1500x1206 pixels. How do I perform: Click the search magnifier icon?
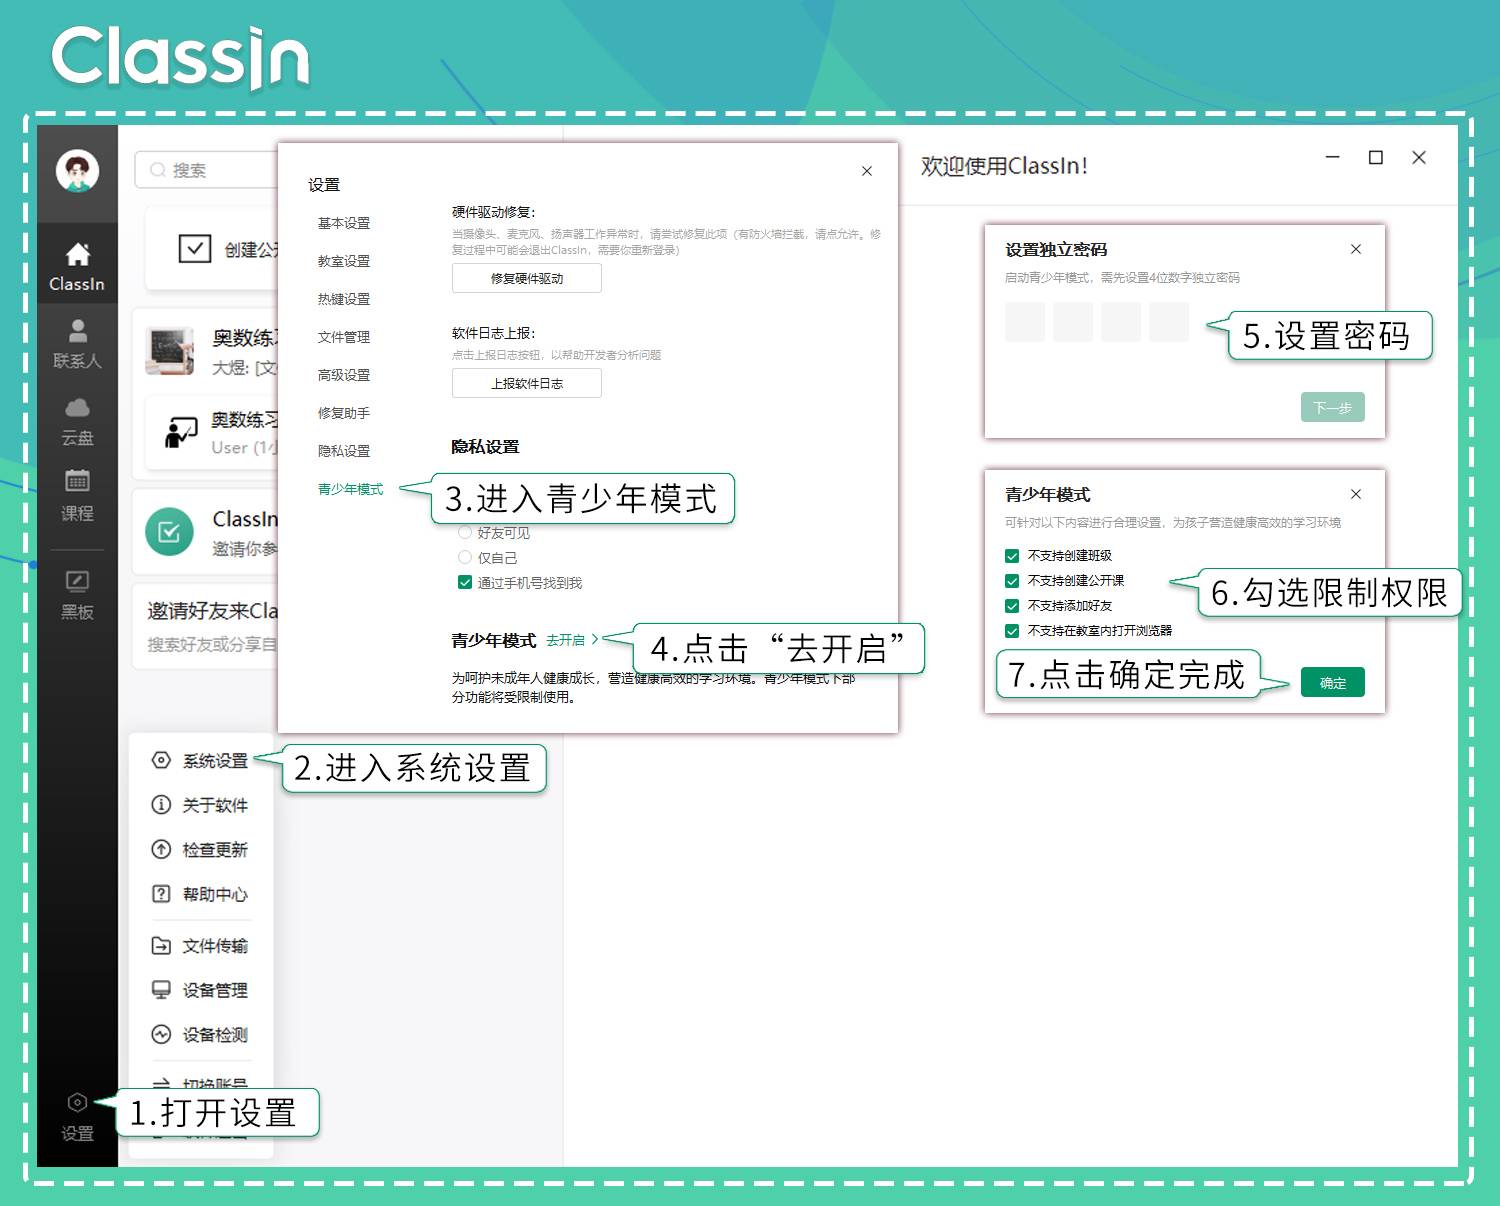pyautogui.click(x=157, y=170)
